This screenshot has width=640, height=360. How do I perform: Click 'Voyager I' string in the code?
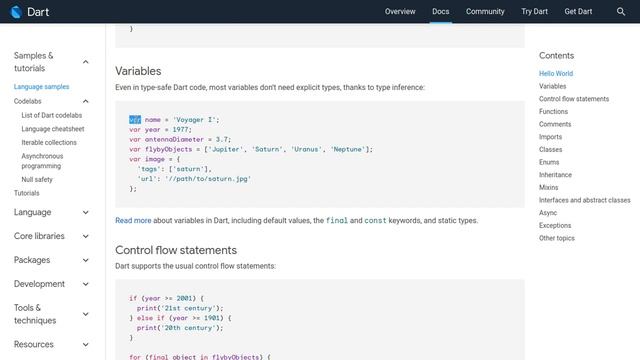pos(194,120)
